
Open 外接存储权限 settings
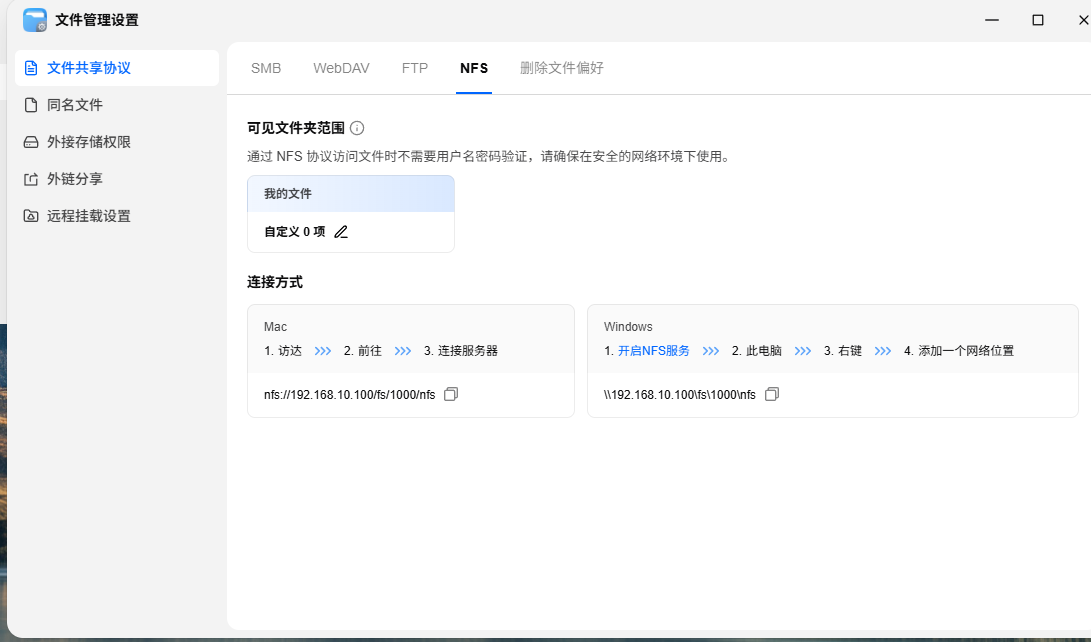117,142
